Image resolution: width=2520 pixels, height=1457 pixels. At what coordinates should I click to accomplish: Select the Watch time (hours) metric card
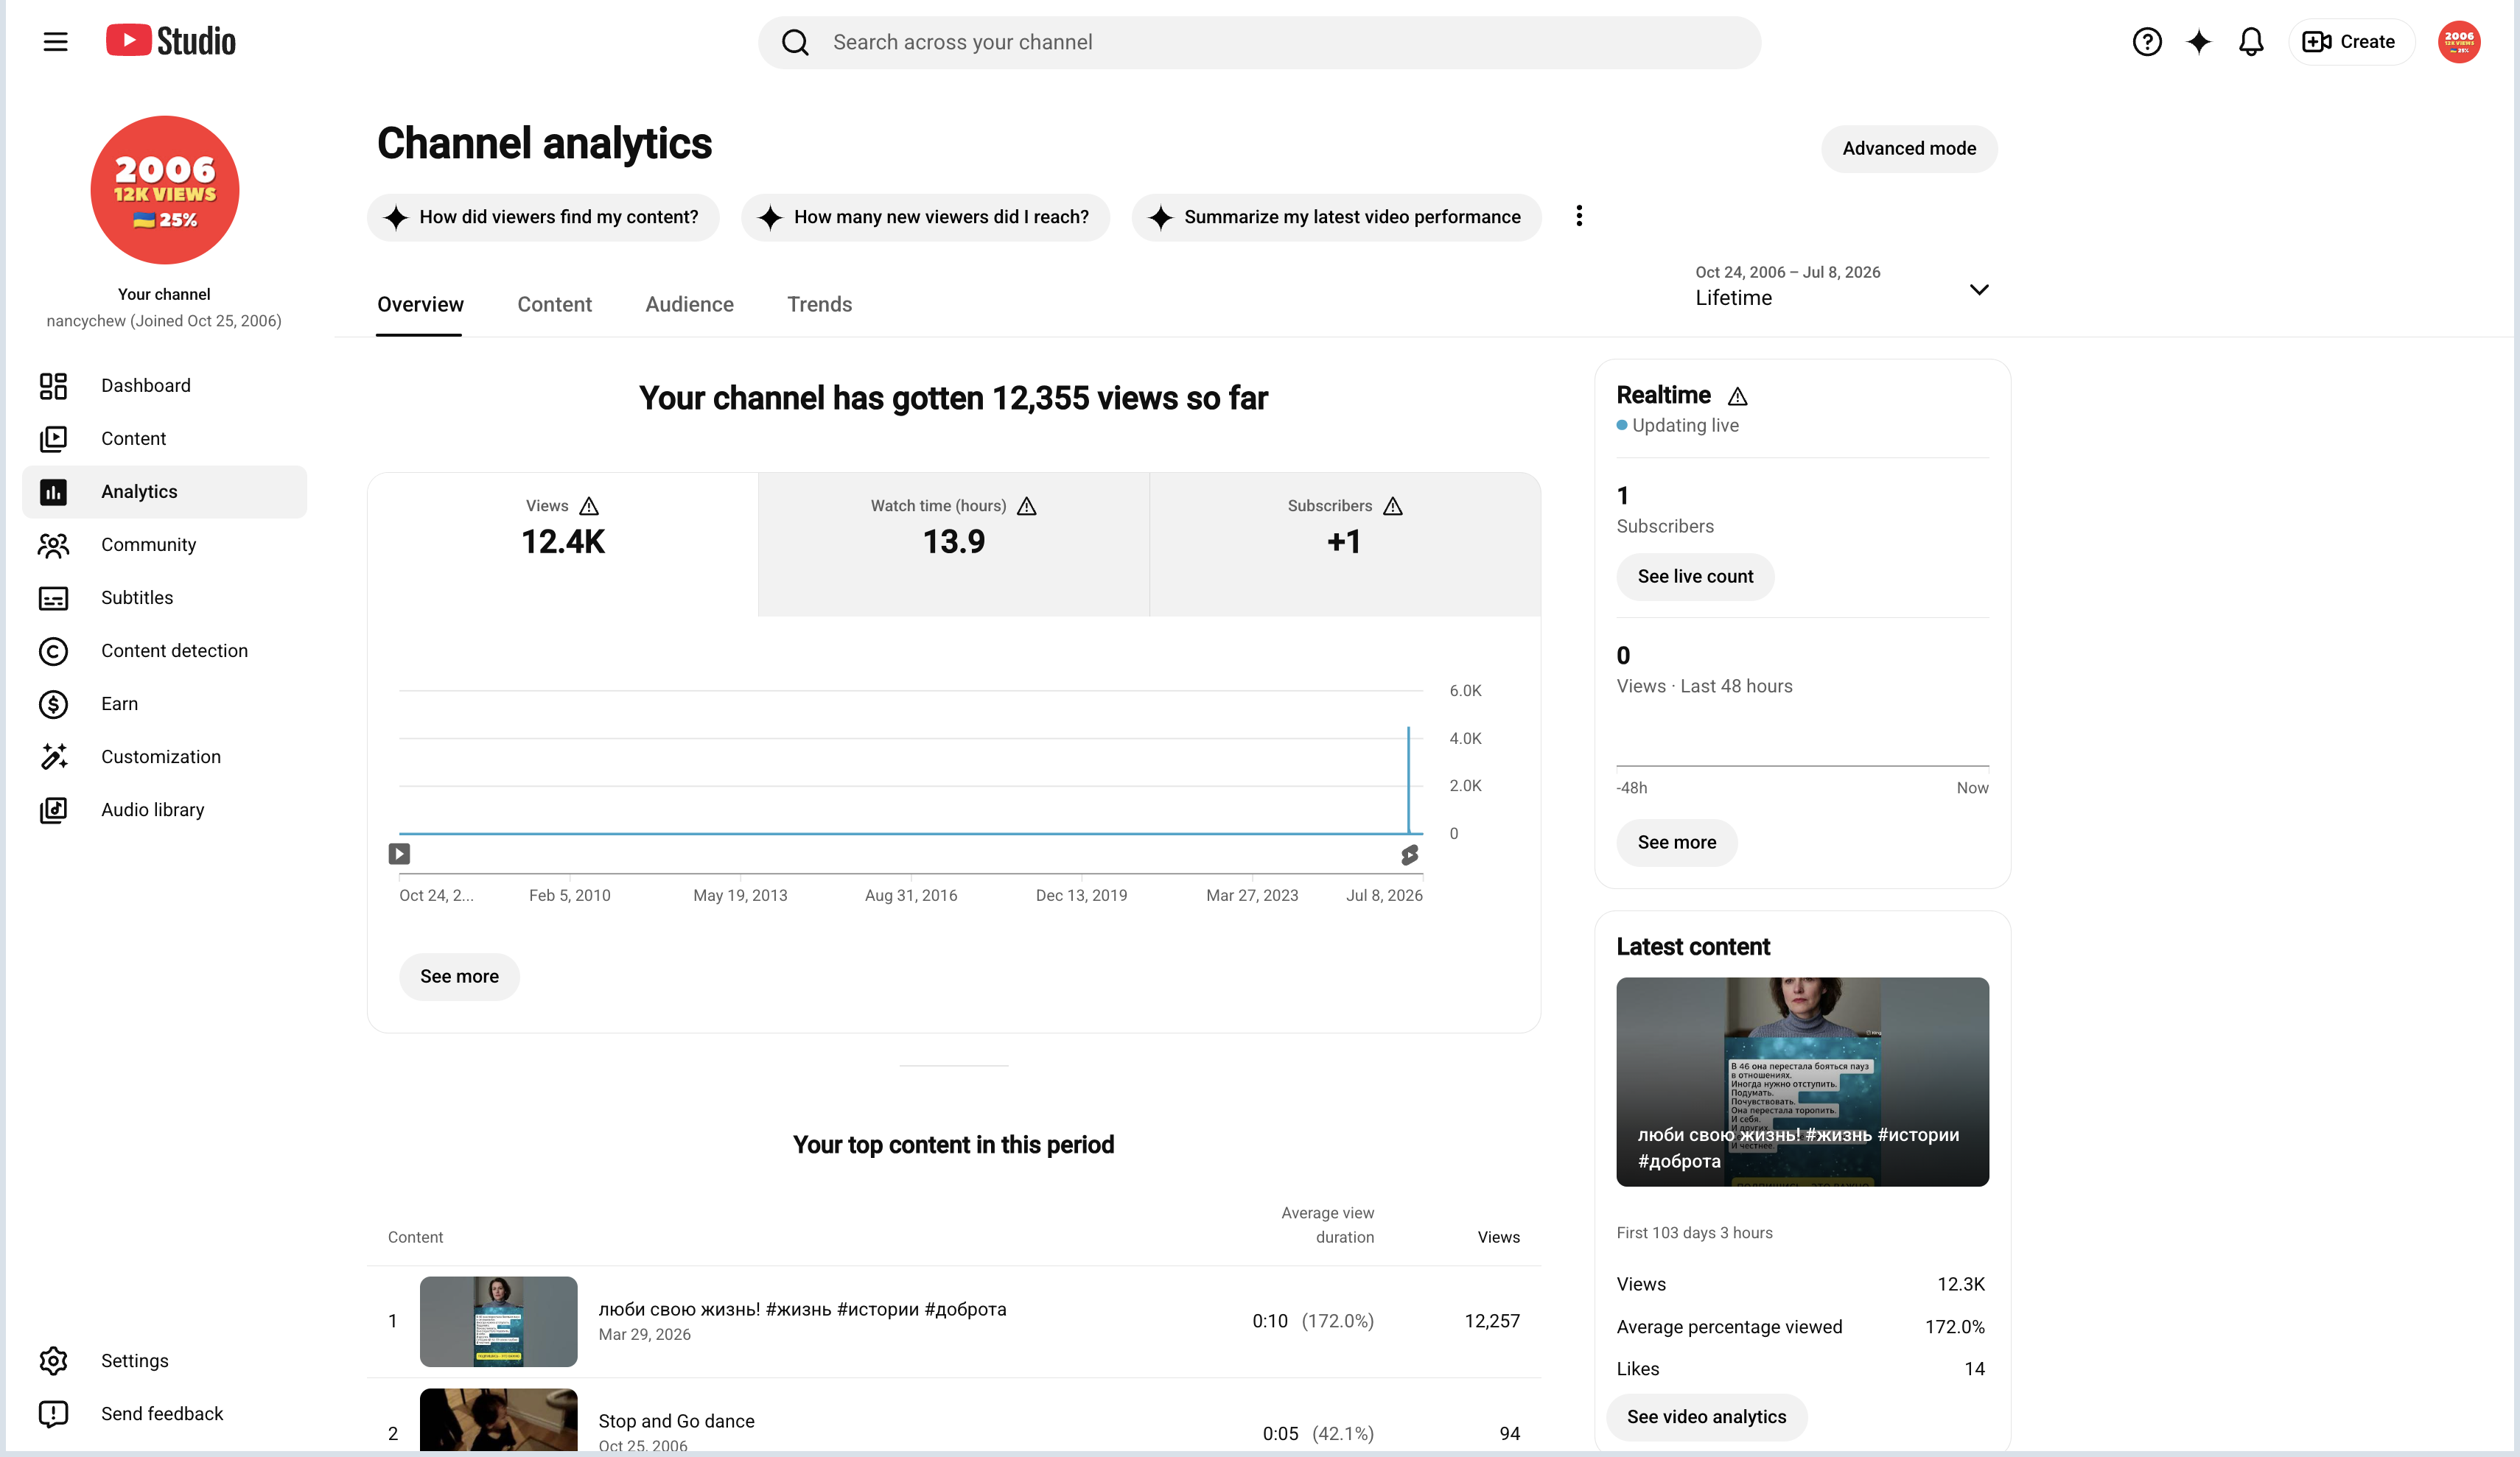[x=954, y=544]
